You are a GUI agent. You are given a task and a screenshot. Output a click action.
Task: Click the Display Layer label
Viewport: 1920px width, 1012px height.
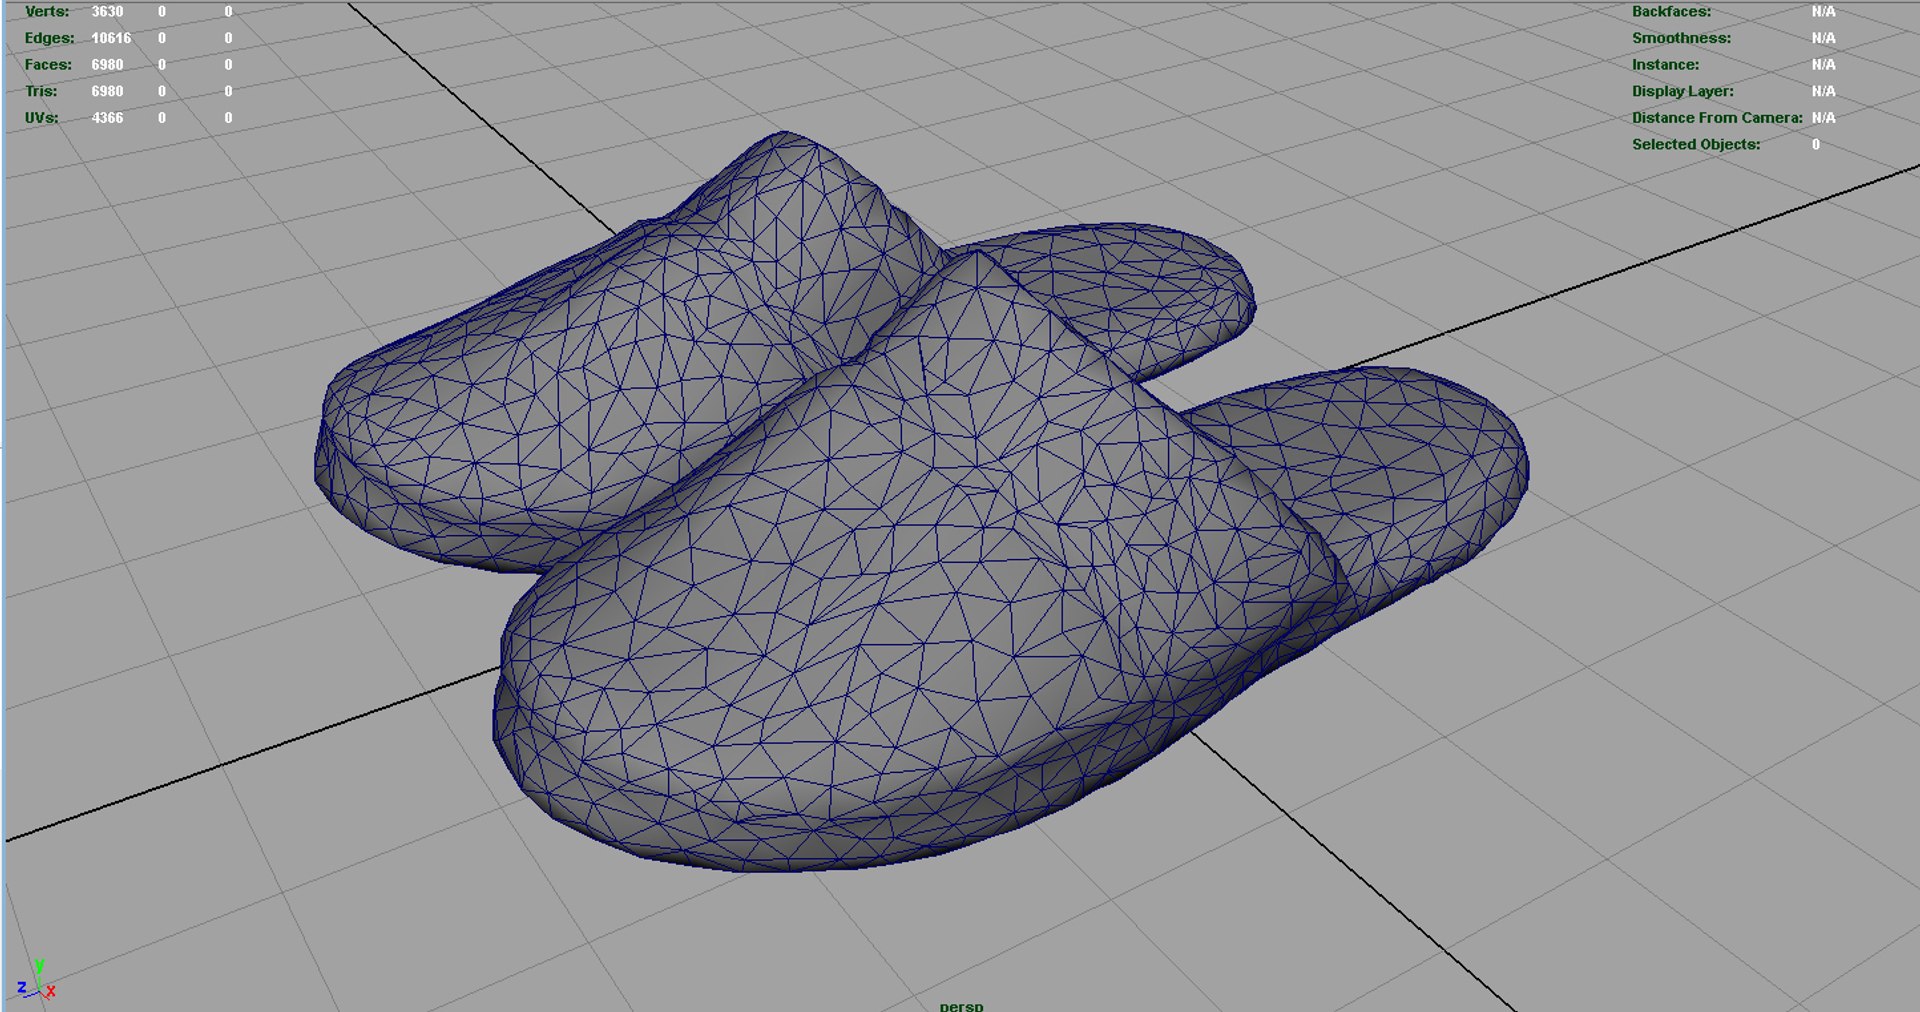[x=1682, y=91]
